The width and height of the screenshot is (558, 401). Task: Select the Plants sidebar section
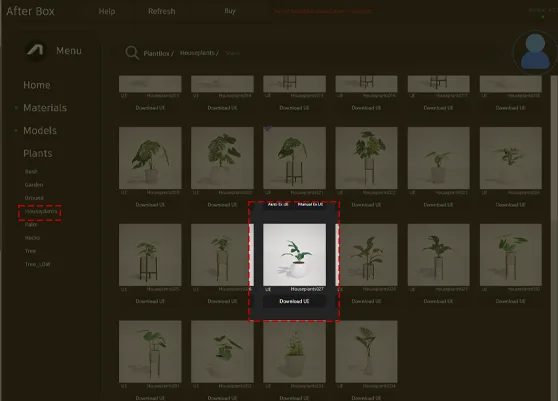[x=38, y=153]
